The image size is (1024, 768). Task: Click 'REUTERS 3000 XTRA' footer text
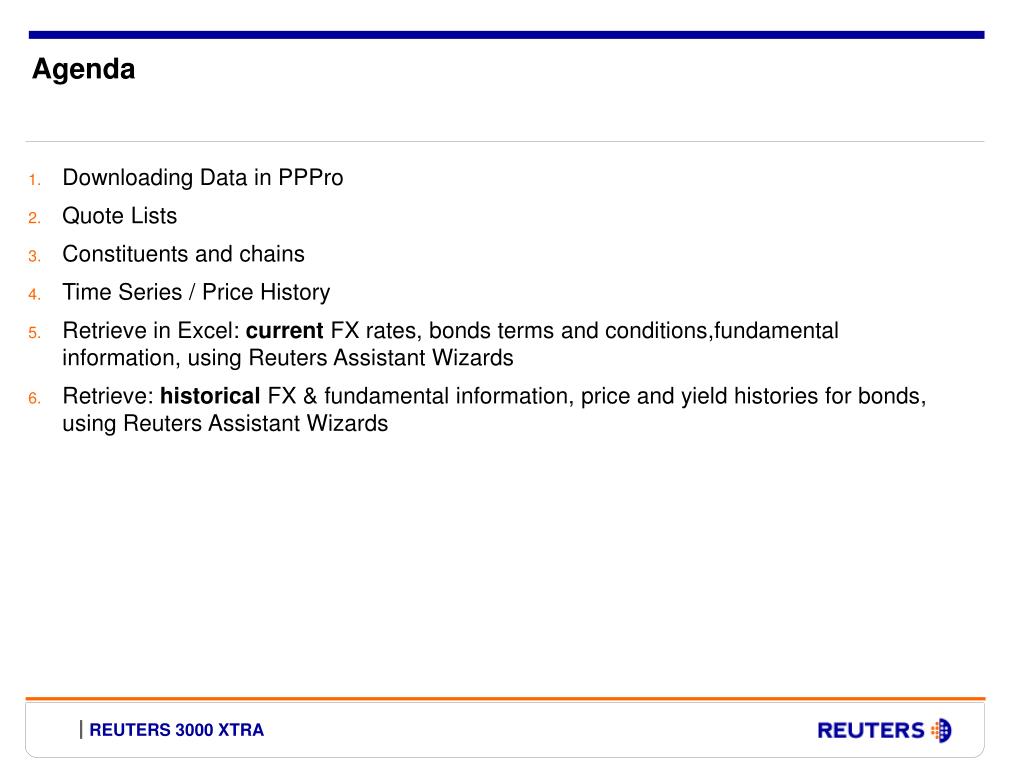coord(176,730)
